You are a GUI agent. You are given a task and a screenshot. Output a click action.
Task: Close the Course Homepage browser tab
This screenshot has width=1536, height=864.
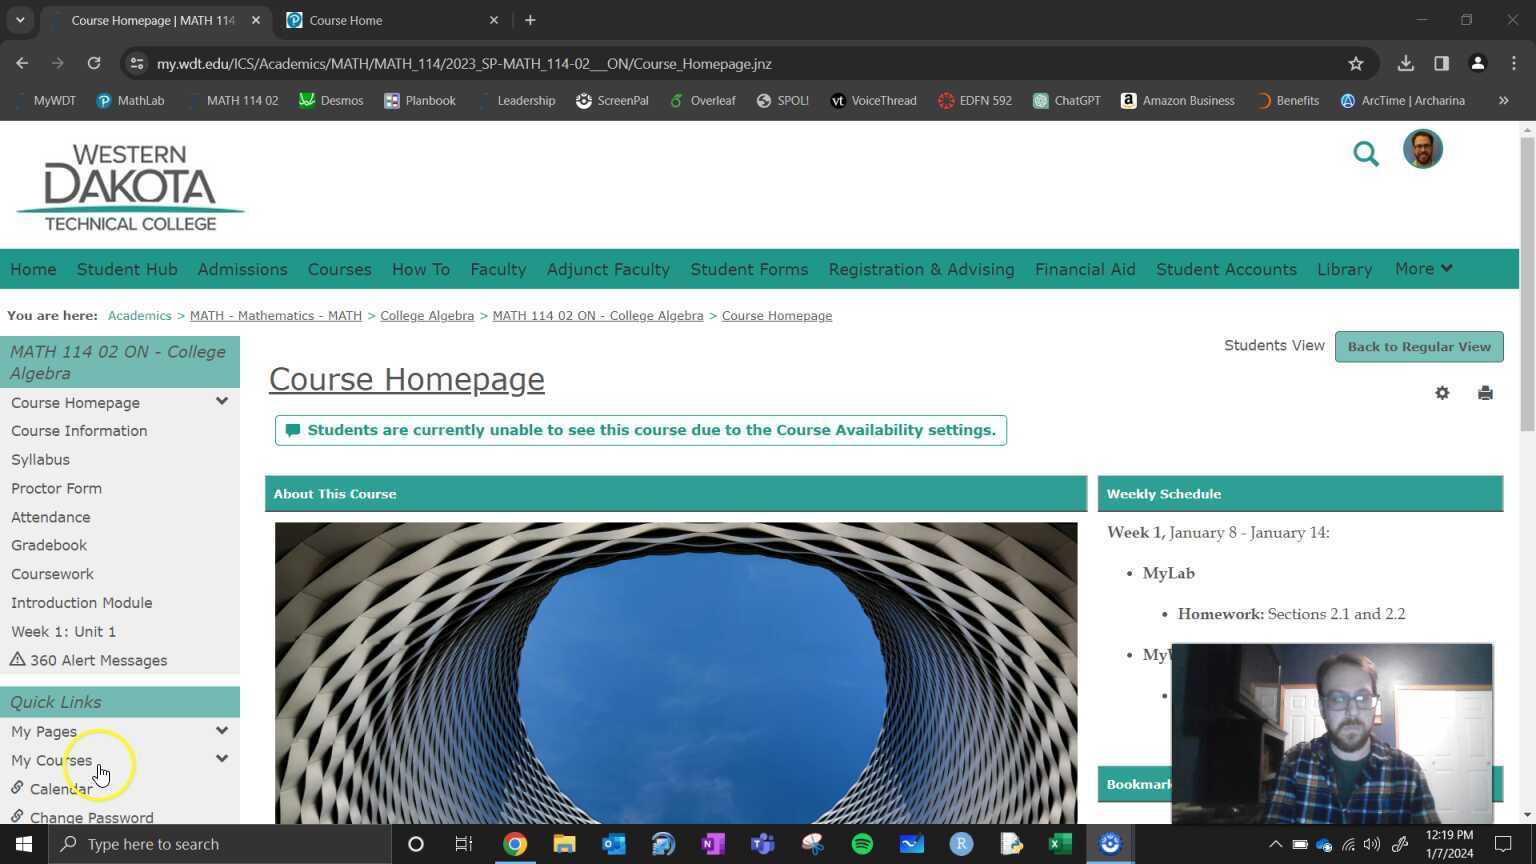(256, 20)
